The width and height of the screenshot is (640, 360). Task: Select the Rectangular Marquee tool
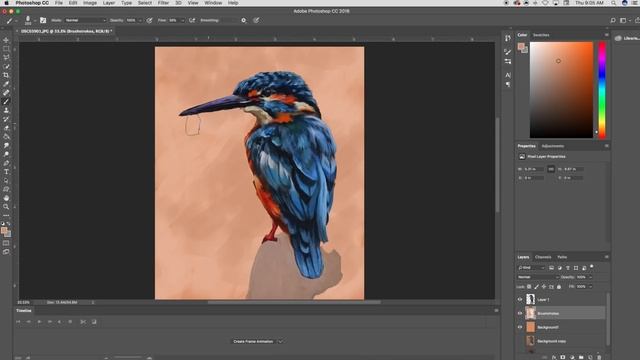coord(6,49)
